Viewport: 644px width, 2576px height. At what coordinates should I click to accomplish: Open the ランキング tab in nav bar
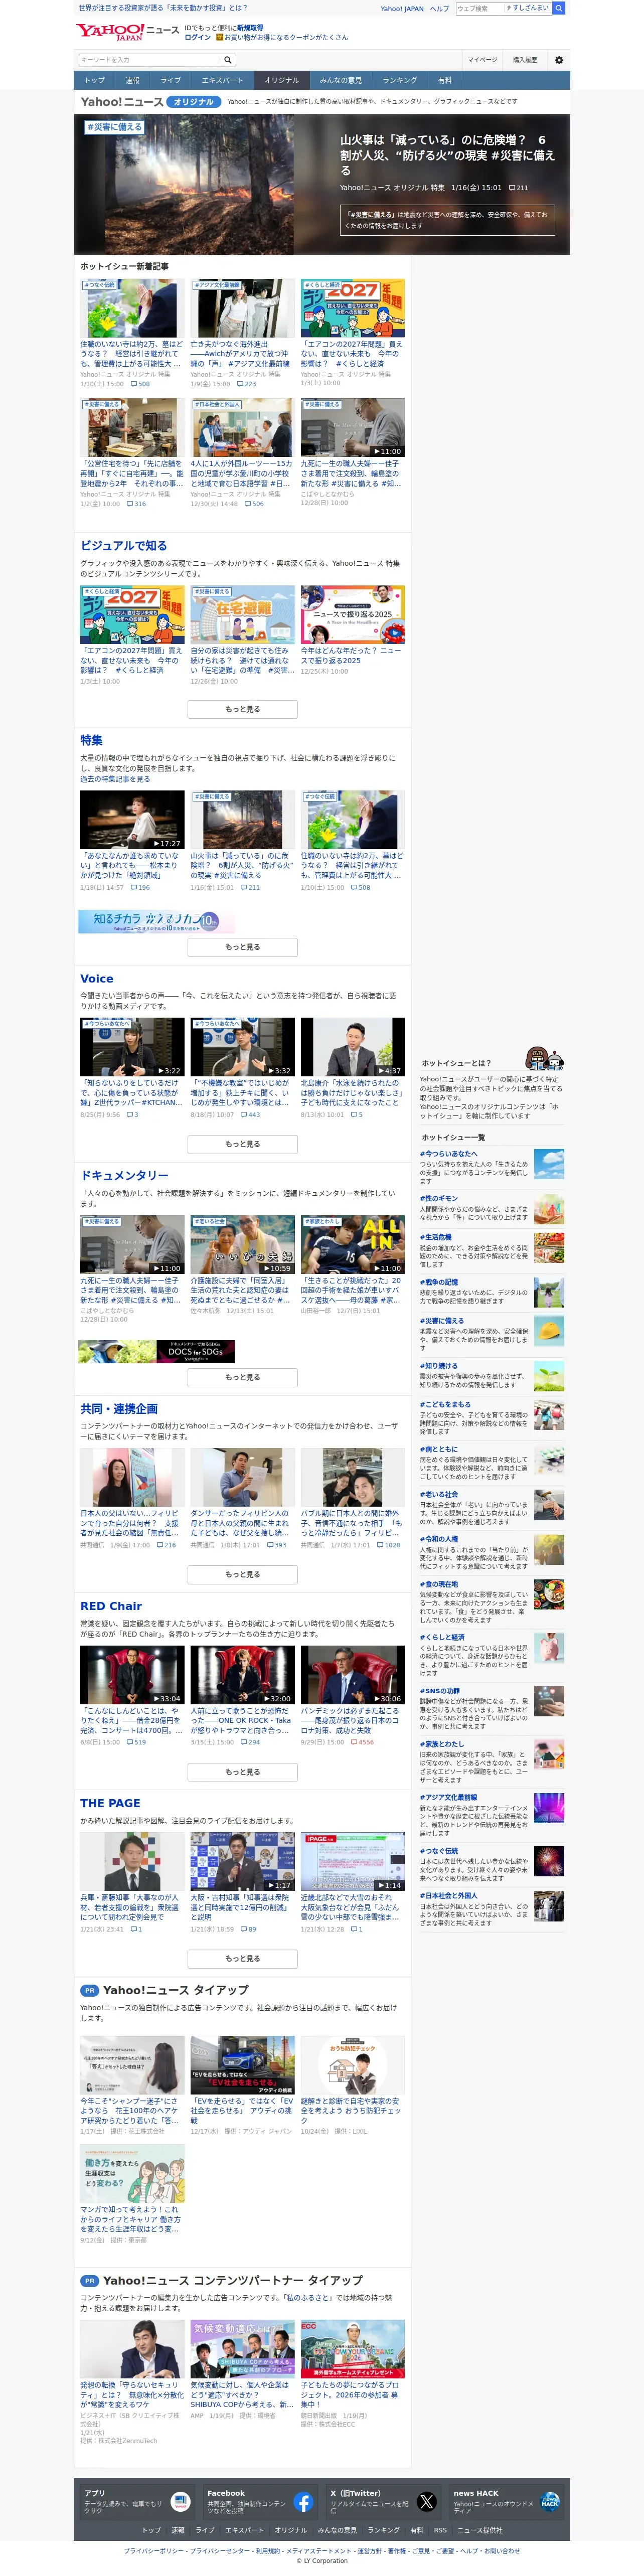point(400,80)
